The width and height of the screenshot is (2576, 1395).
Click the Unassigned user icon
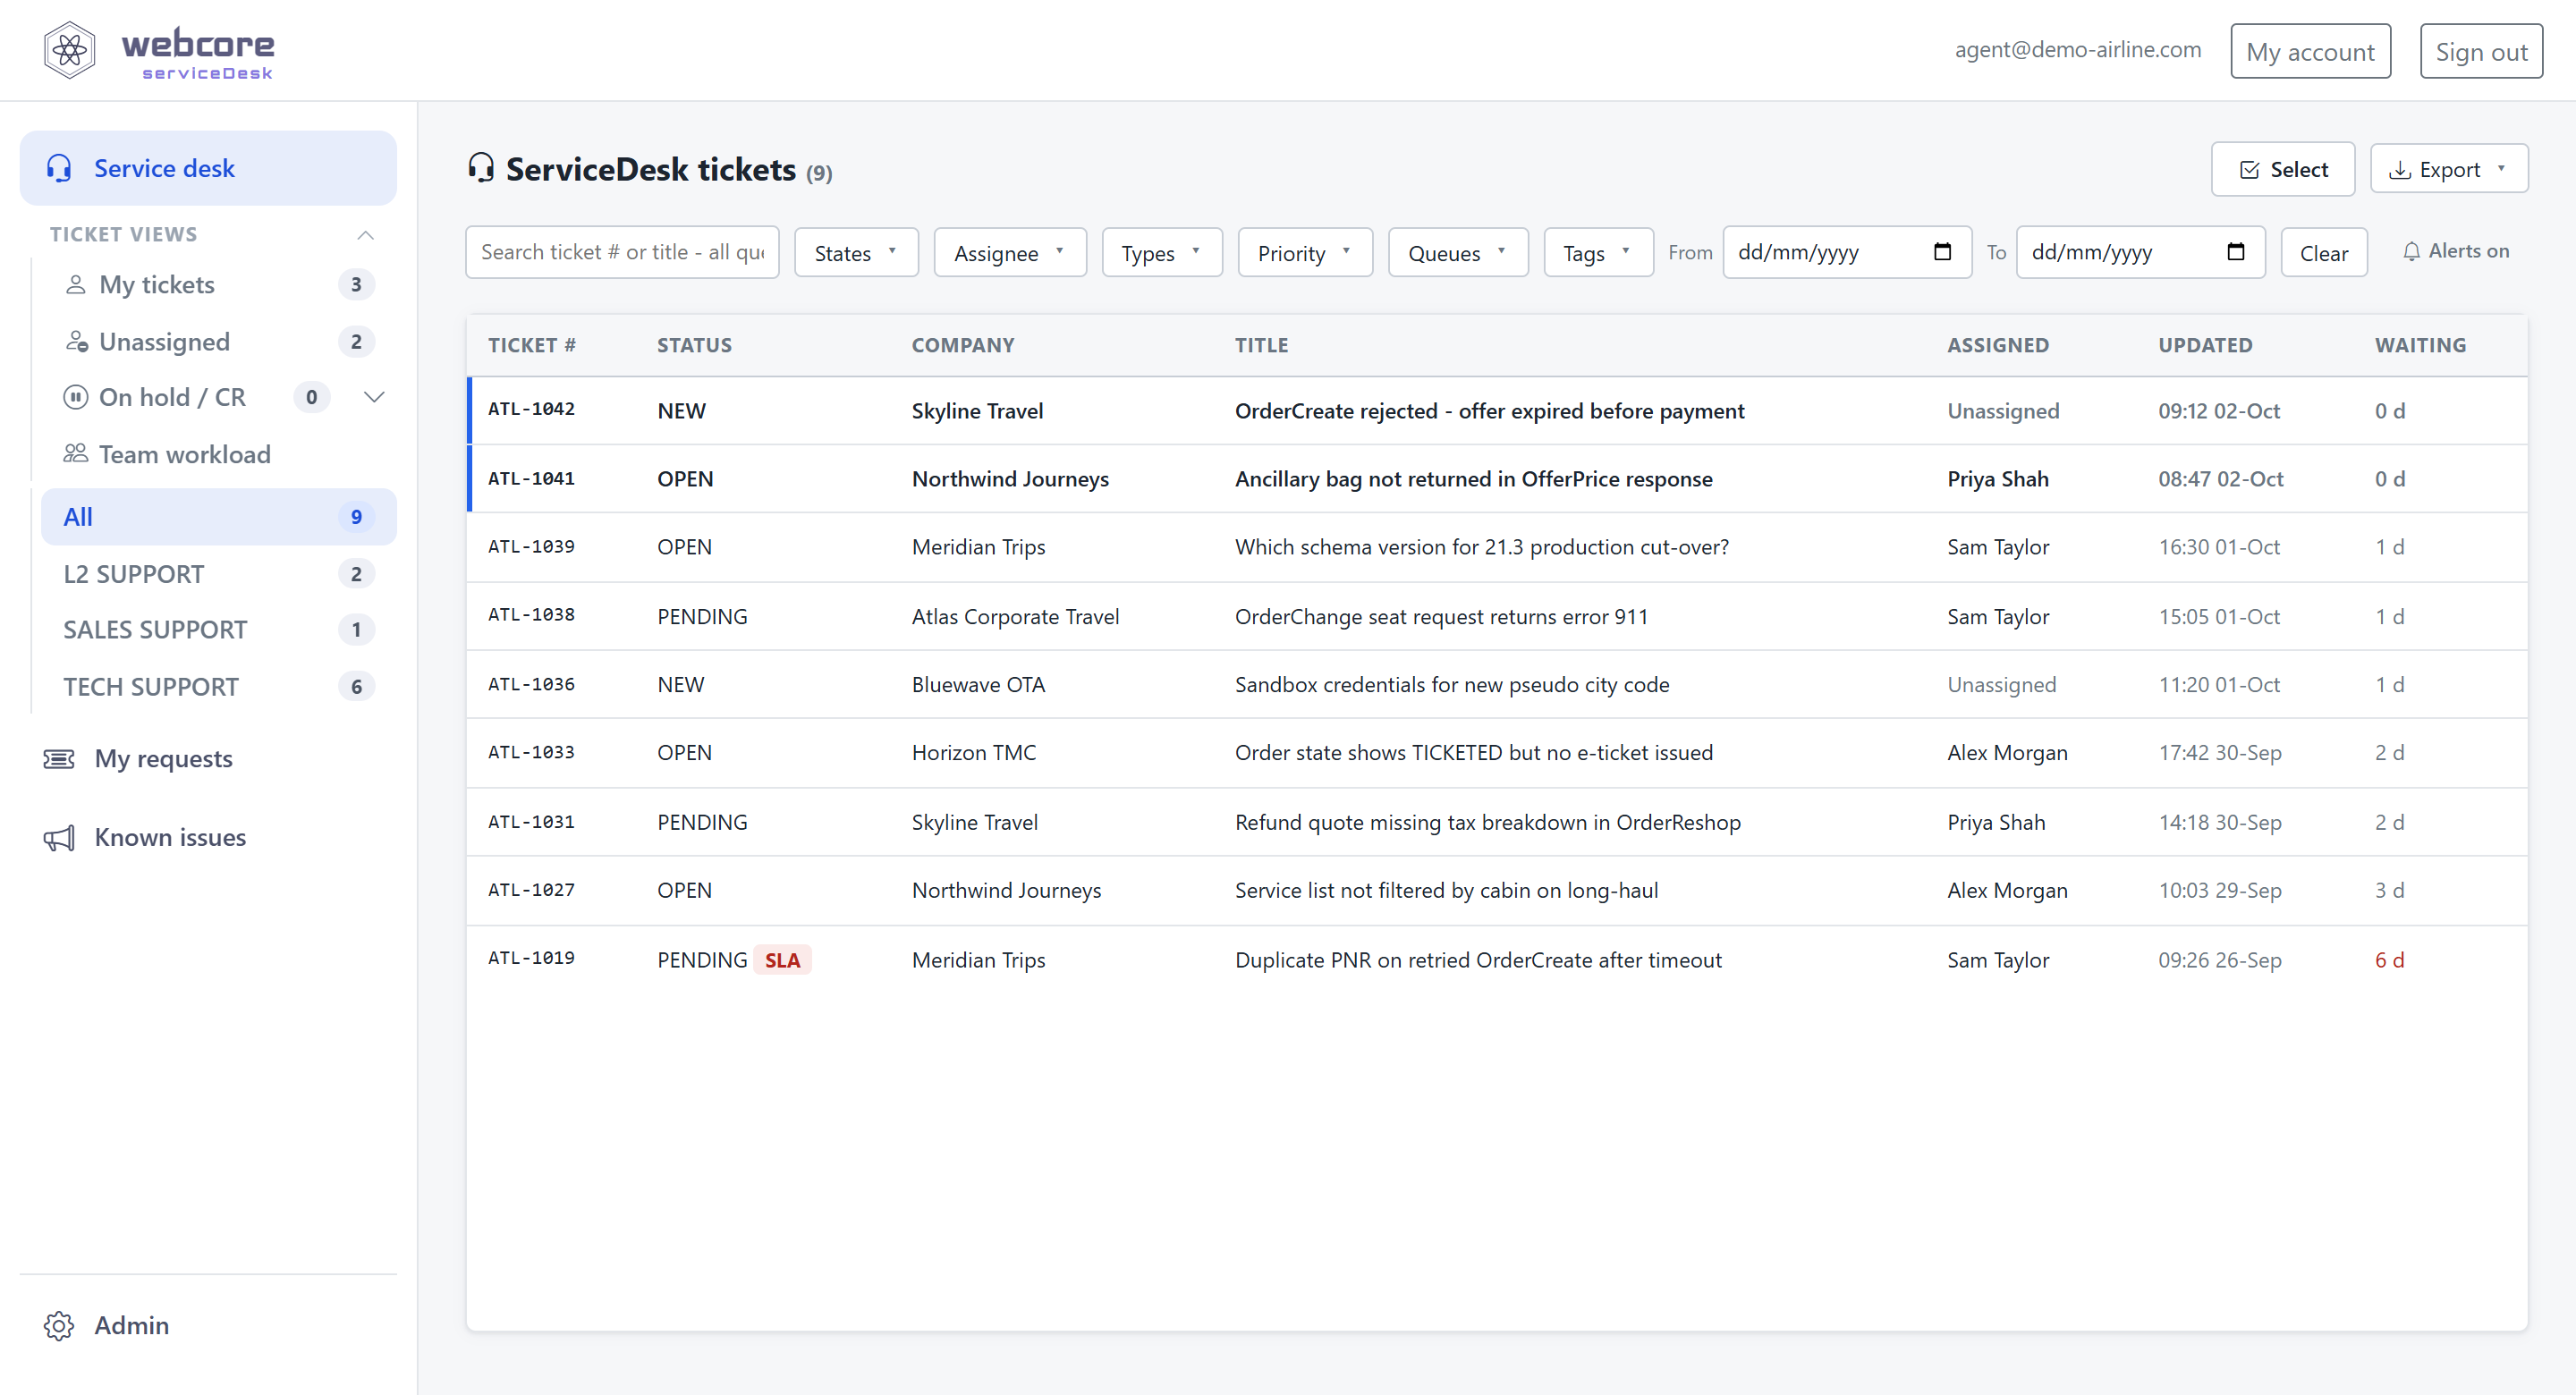(76, 342)
